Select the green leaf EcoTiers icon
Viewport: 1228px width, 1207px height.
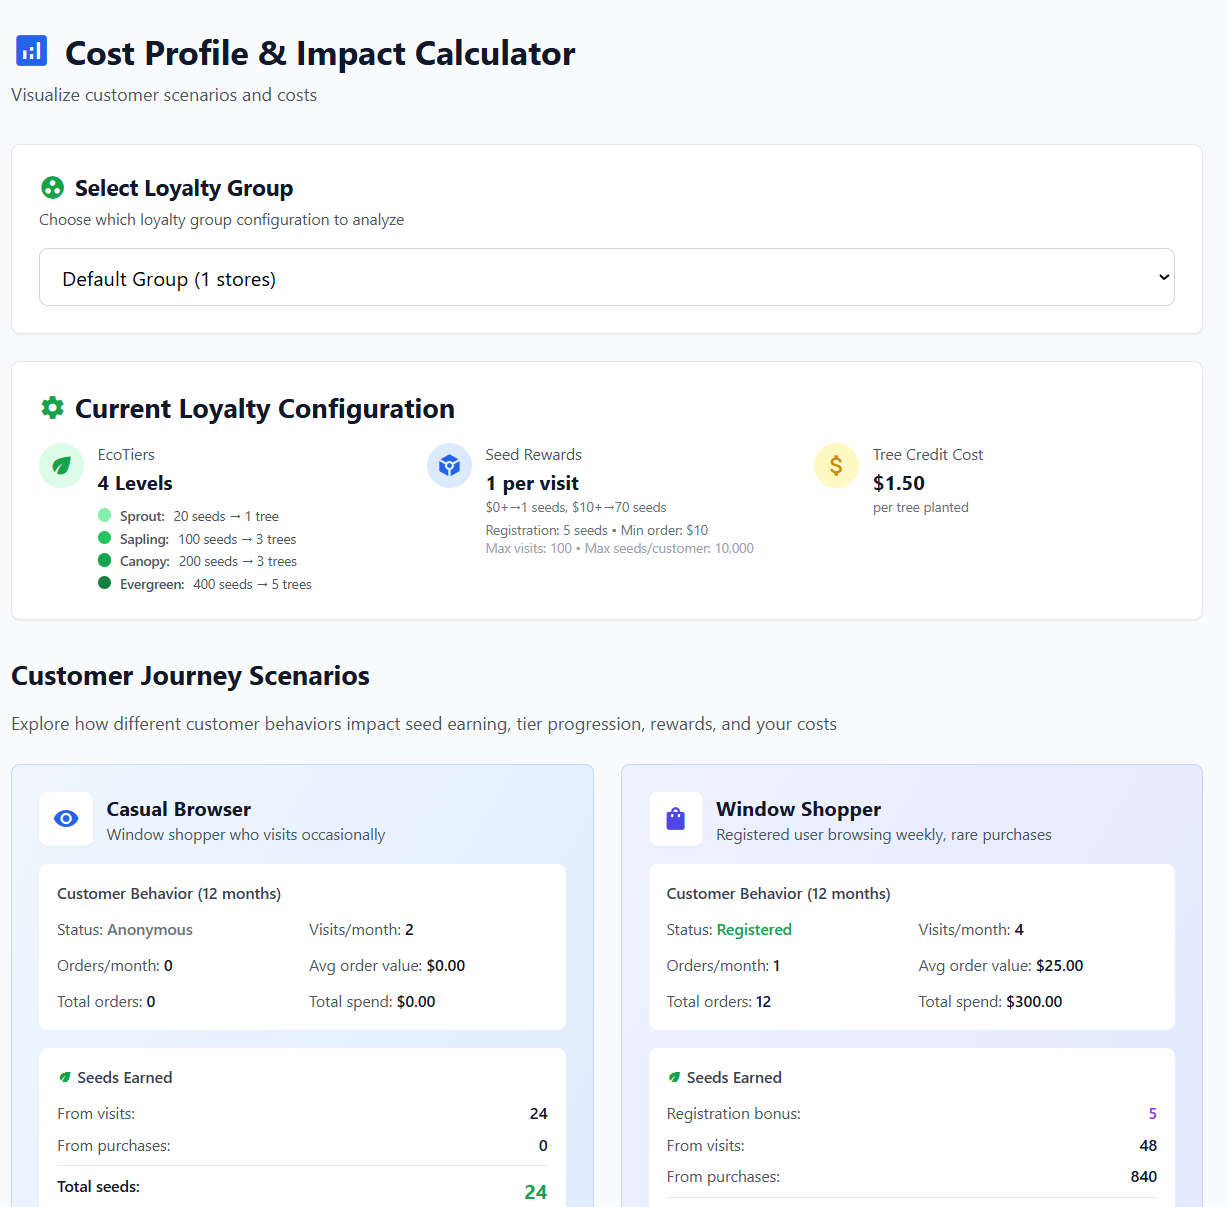pos(62,465)
